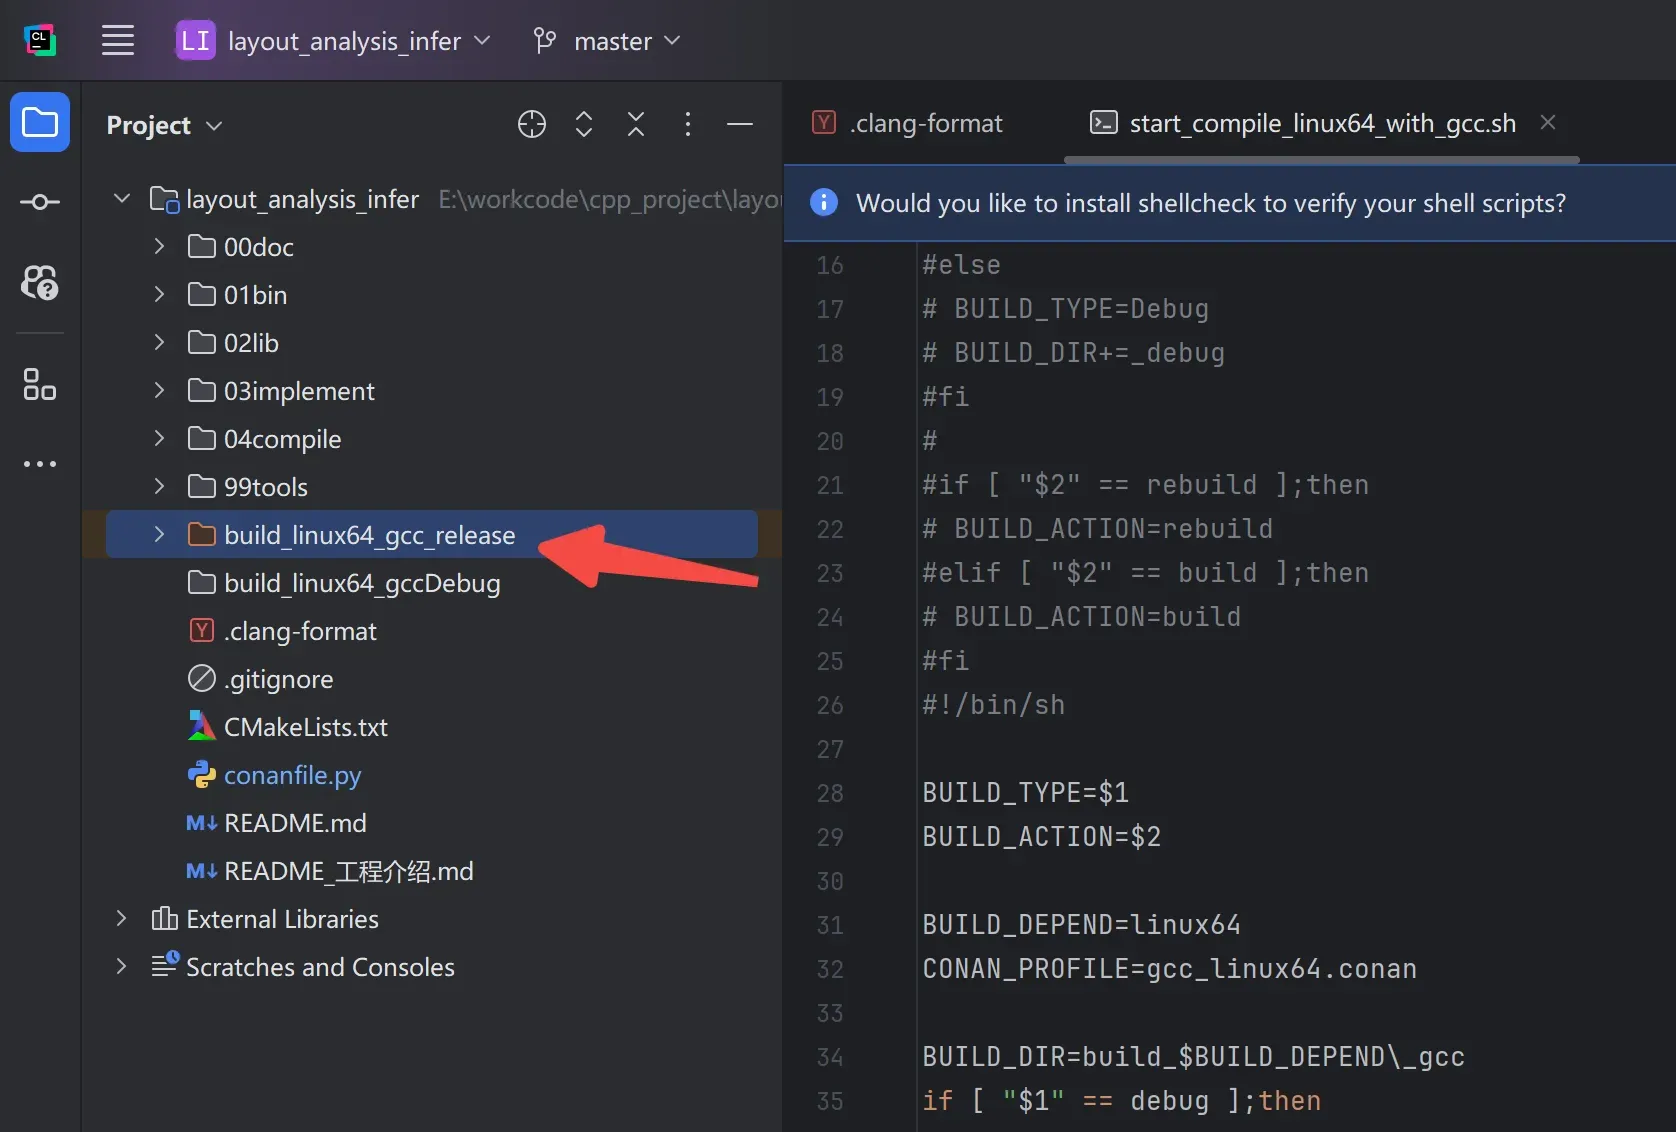Screen dimensions: 1676x1132
Task: Select CMakeLists.txt in the project tree
Action: click(305, 727)
